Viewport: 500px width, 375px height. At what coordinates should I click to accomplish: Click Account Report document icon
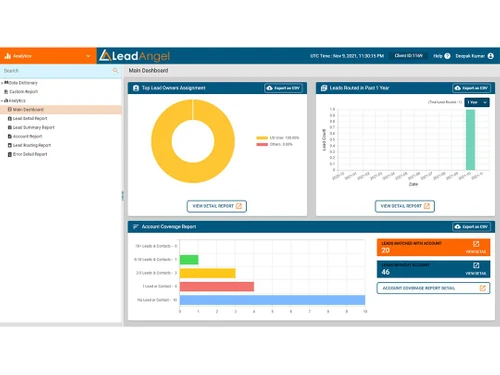pos(10,136)
